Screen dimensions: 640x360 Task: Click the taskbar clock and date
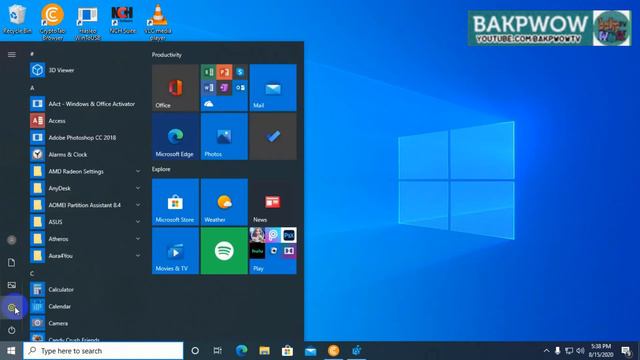coord(601,351)
